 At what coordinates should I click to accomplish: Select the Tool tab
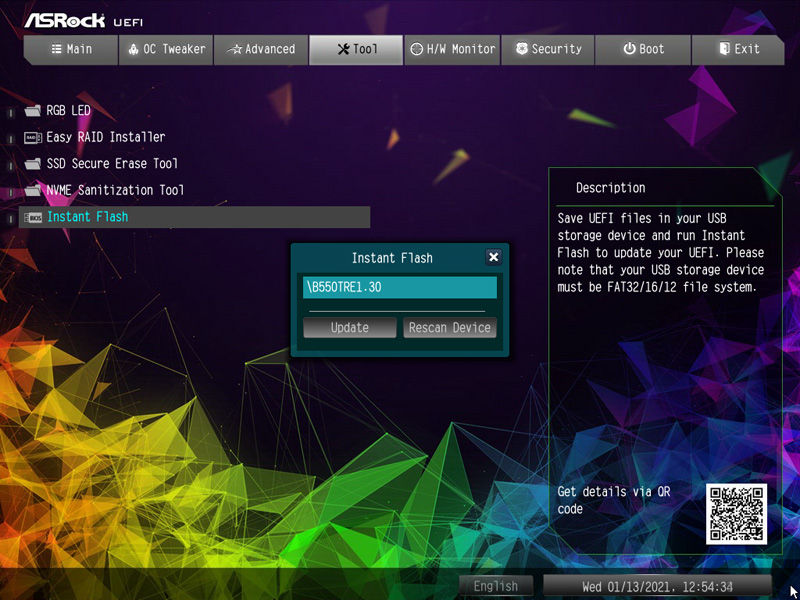pos(356,49)
